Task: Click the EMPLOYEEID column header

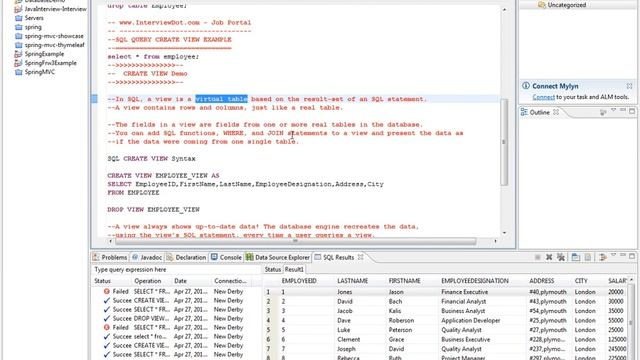Action: coord(299,281)
